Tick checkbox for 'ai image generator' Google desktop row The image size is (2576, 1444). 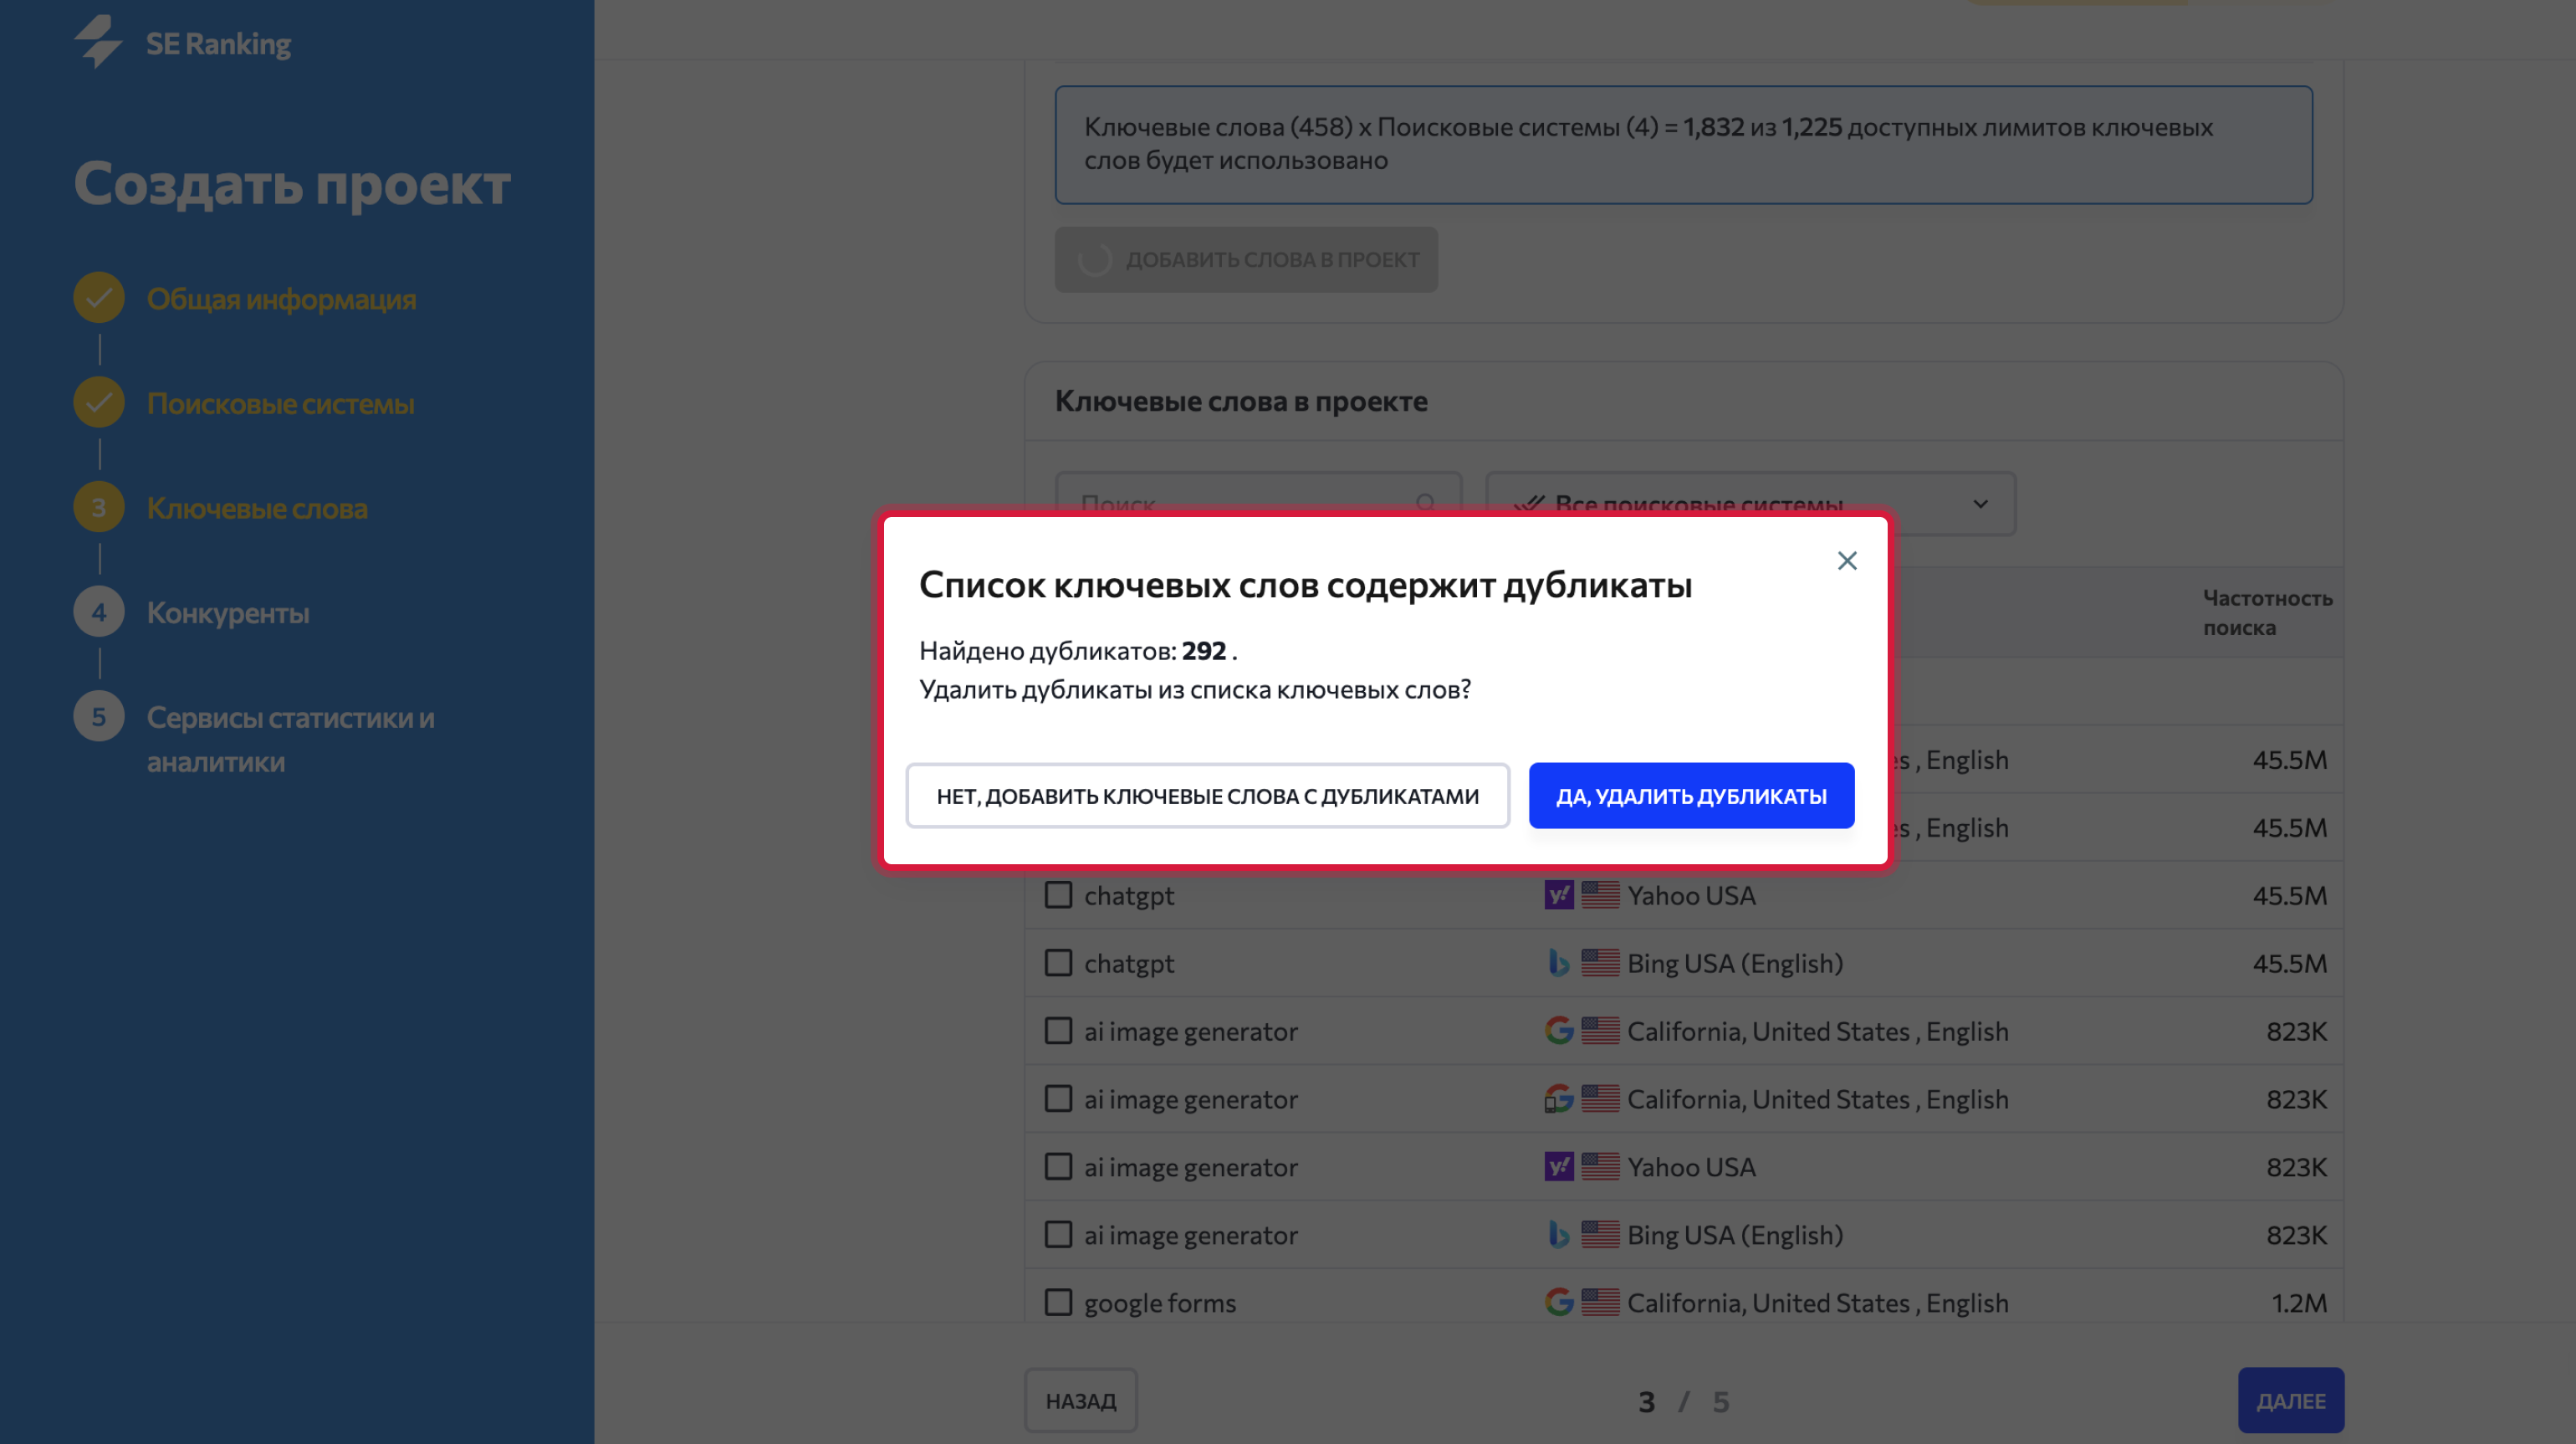1058,1031
